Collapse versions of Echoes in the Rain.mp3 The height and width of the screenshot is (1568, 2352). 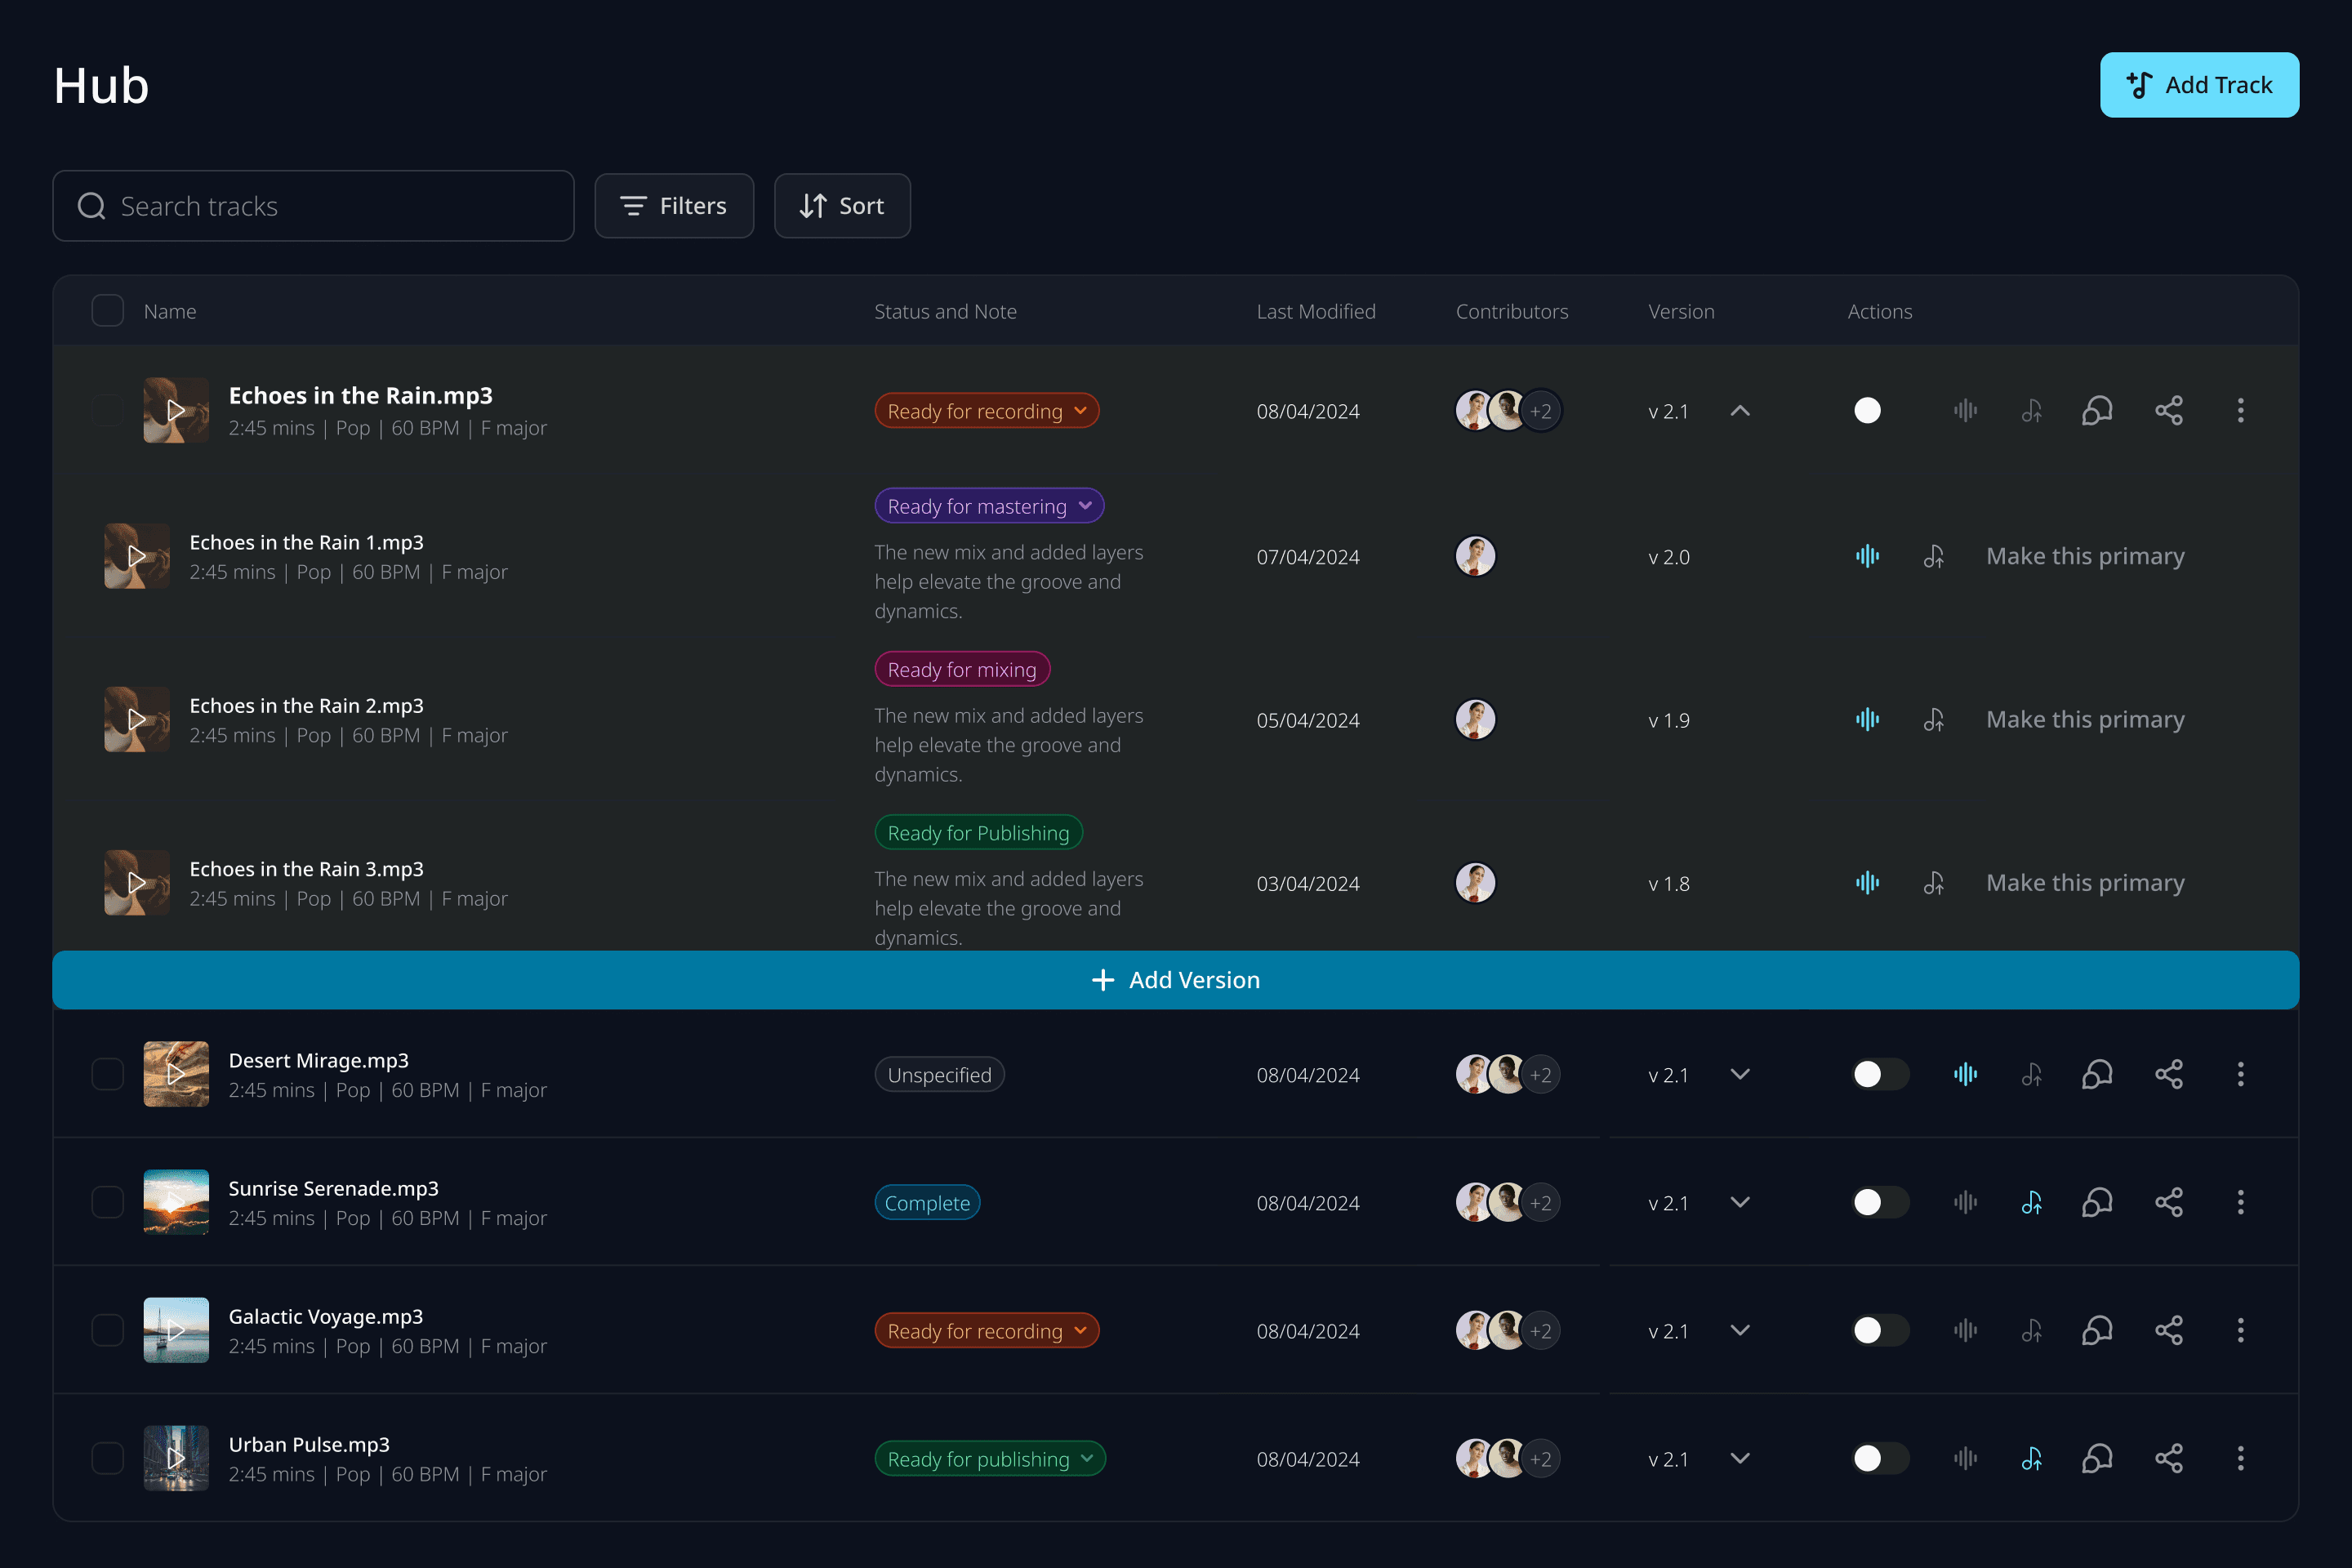pos(1740,410)
